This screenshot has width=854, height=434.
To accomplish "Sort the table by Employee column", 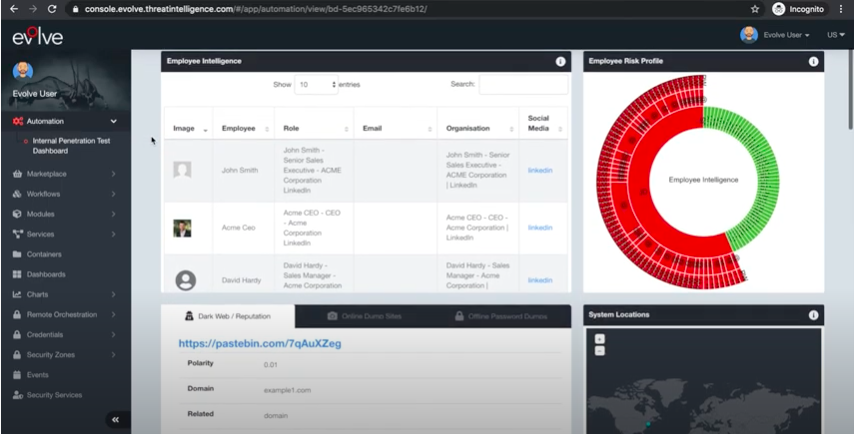I will 244,129.
